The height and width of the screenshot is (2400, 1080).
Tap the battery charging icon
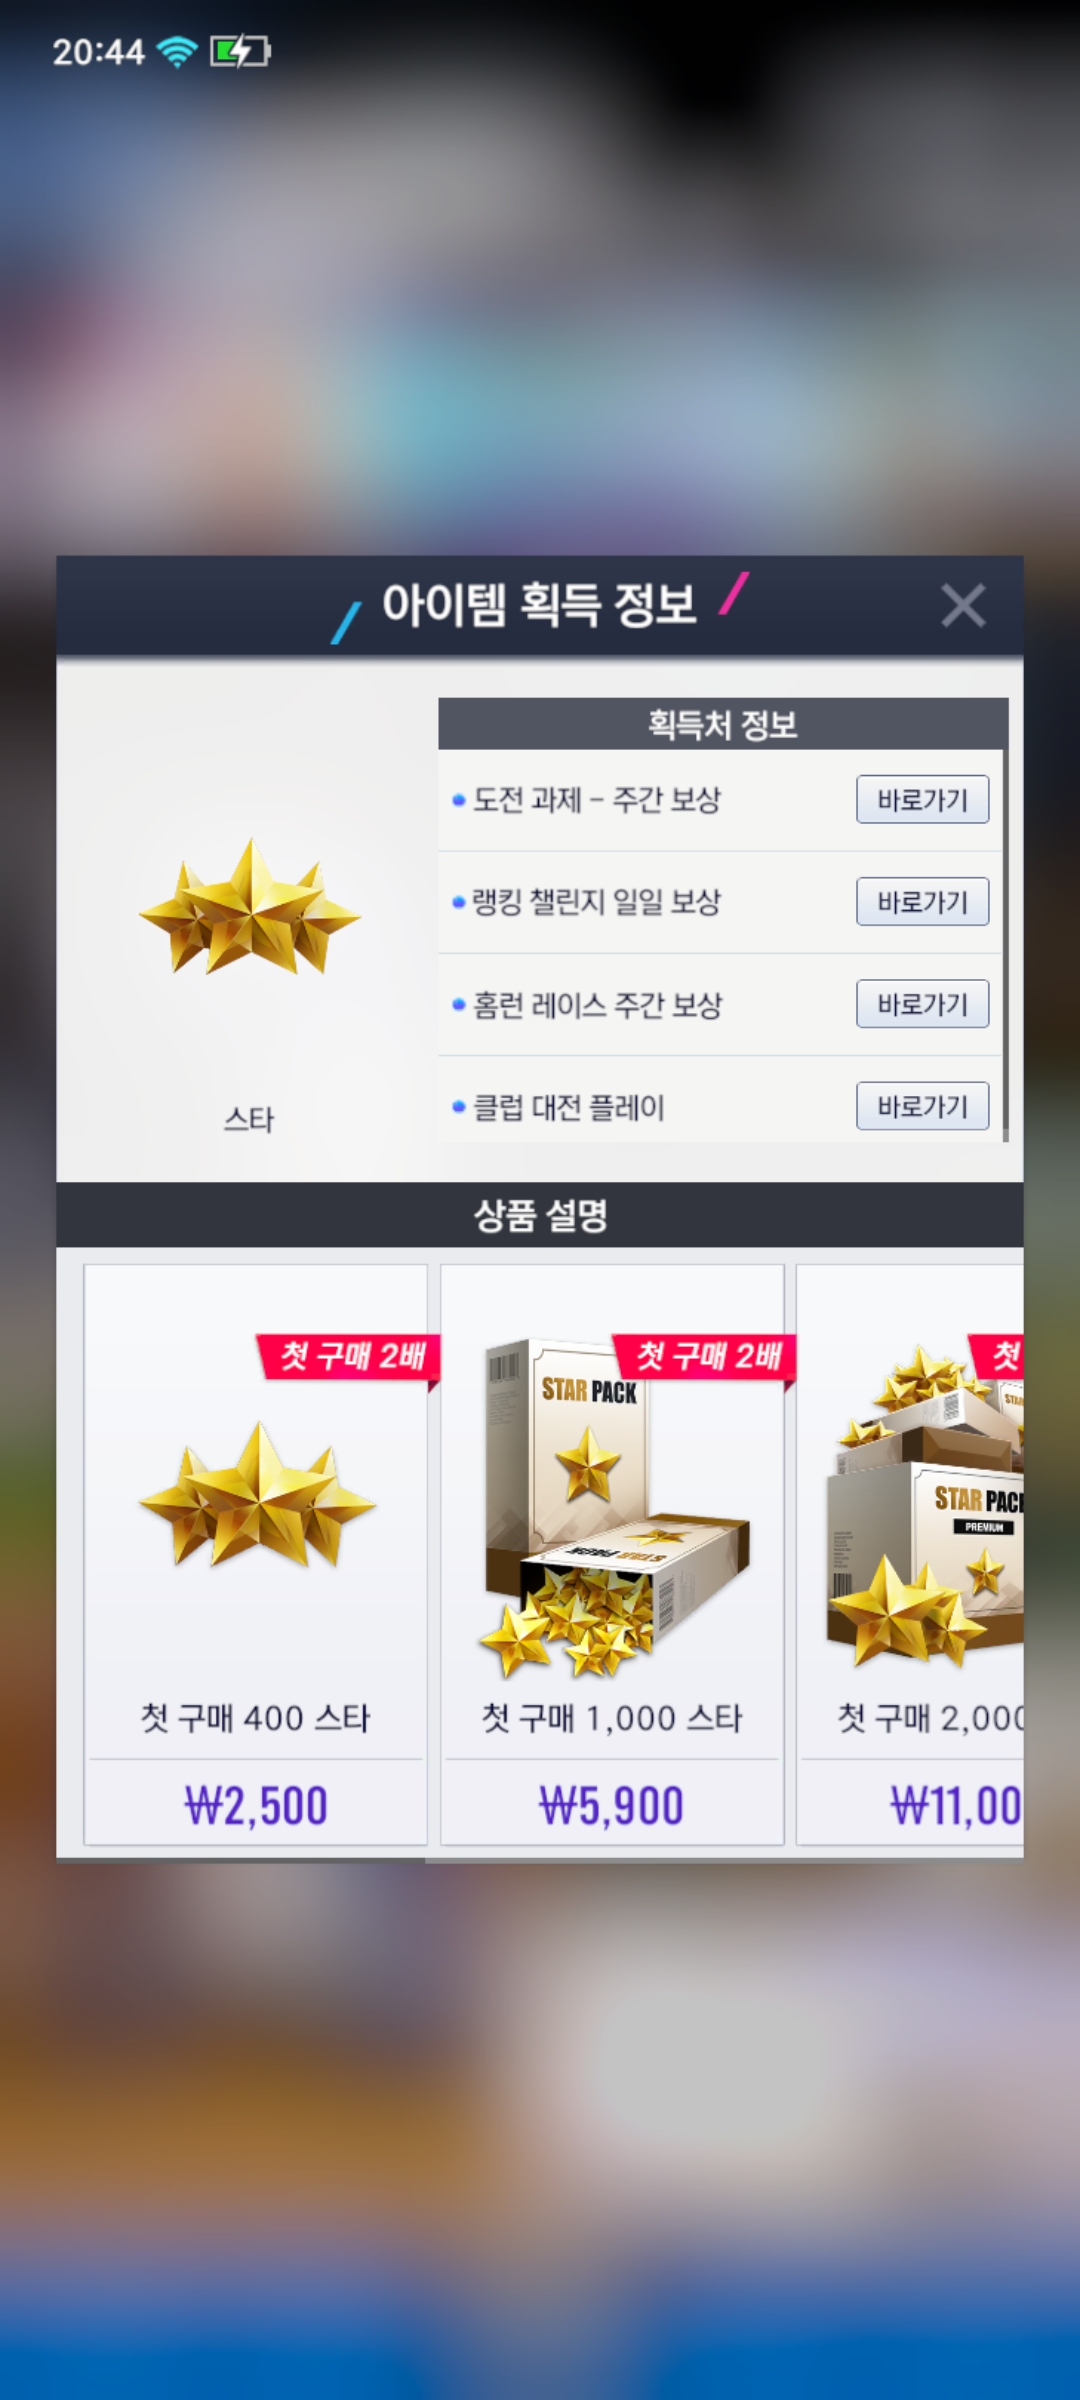tap(240, 51)
